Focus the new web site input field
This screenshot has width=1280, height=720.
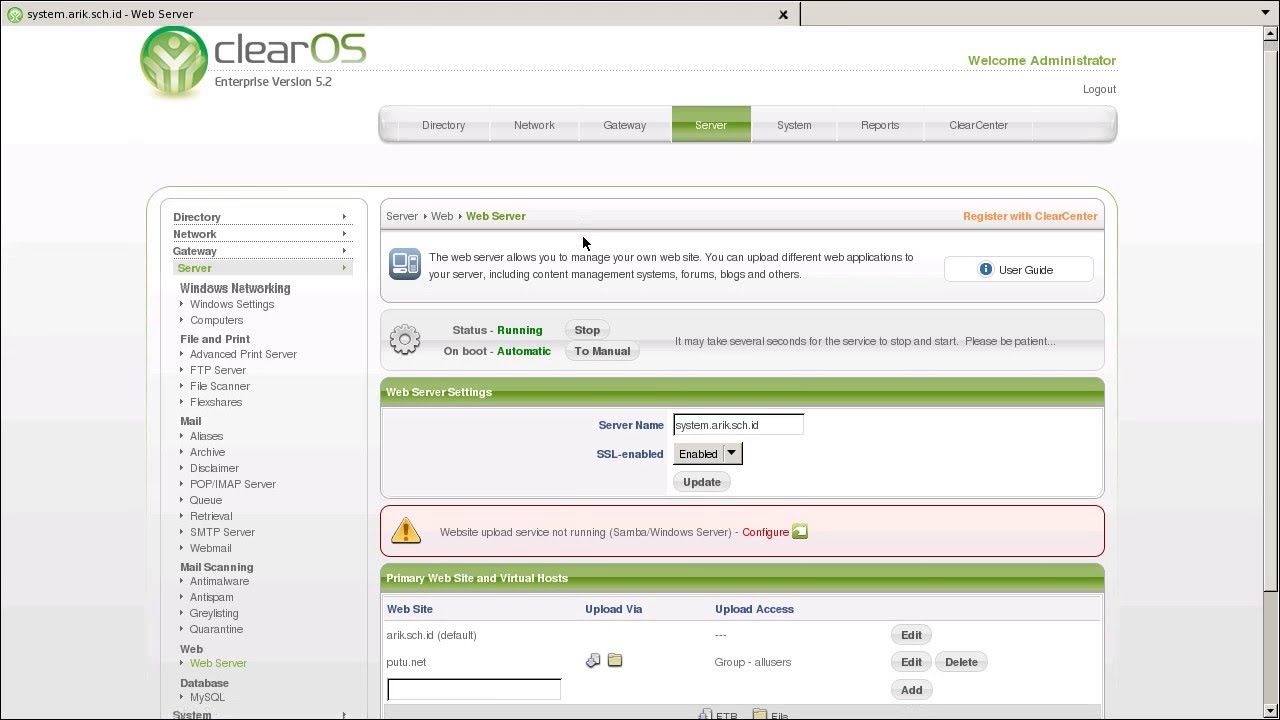tap(474, 689)
